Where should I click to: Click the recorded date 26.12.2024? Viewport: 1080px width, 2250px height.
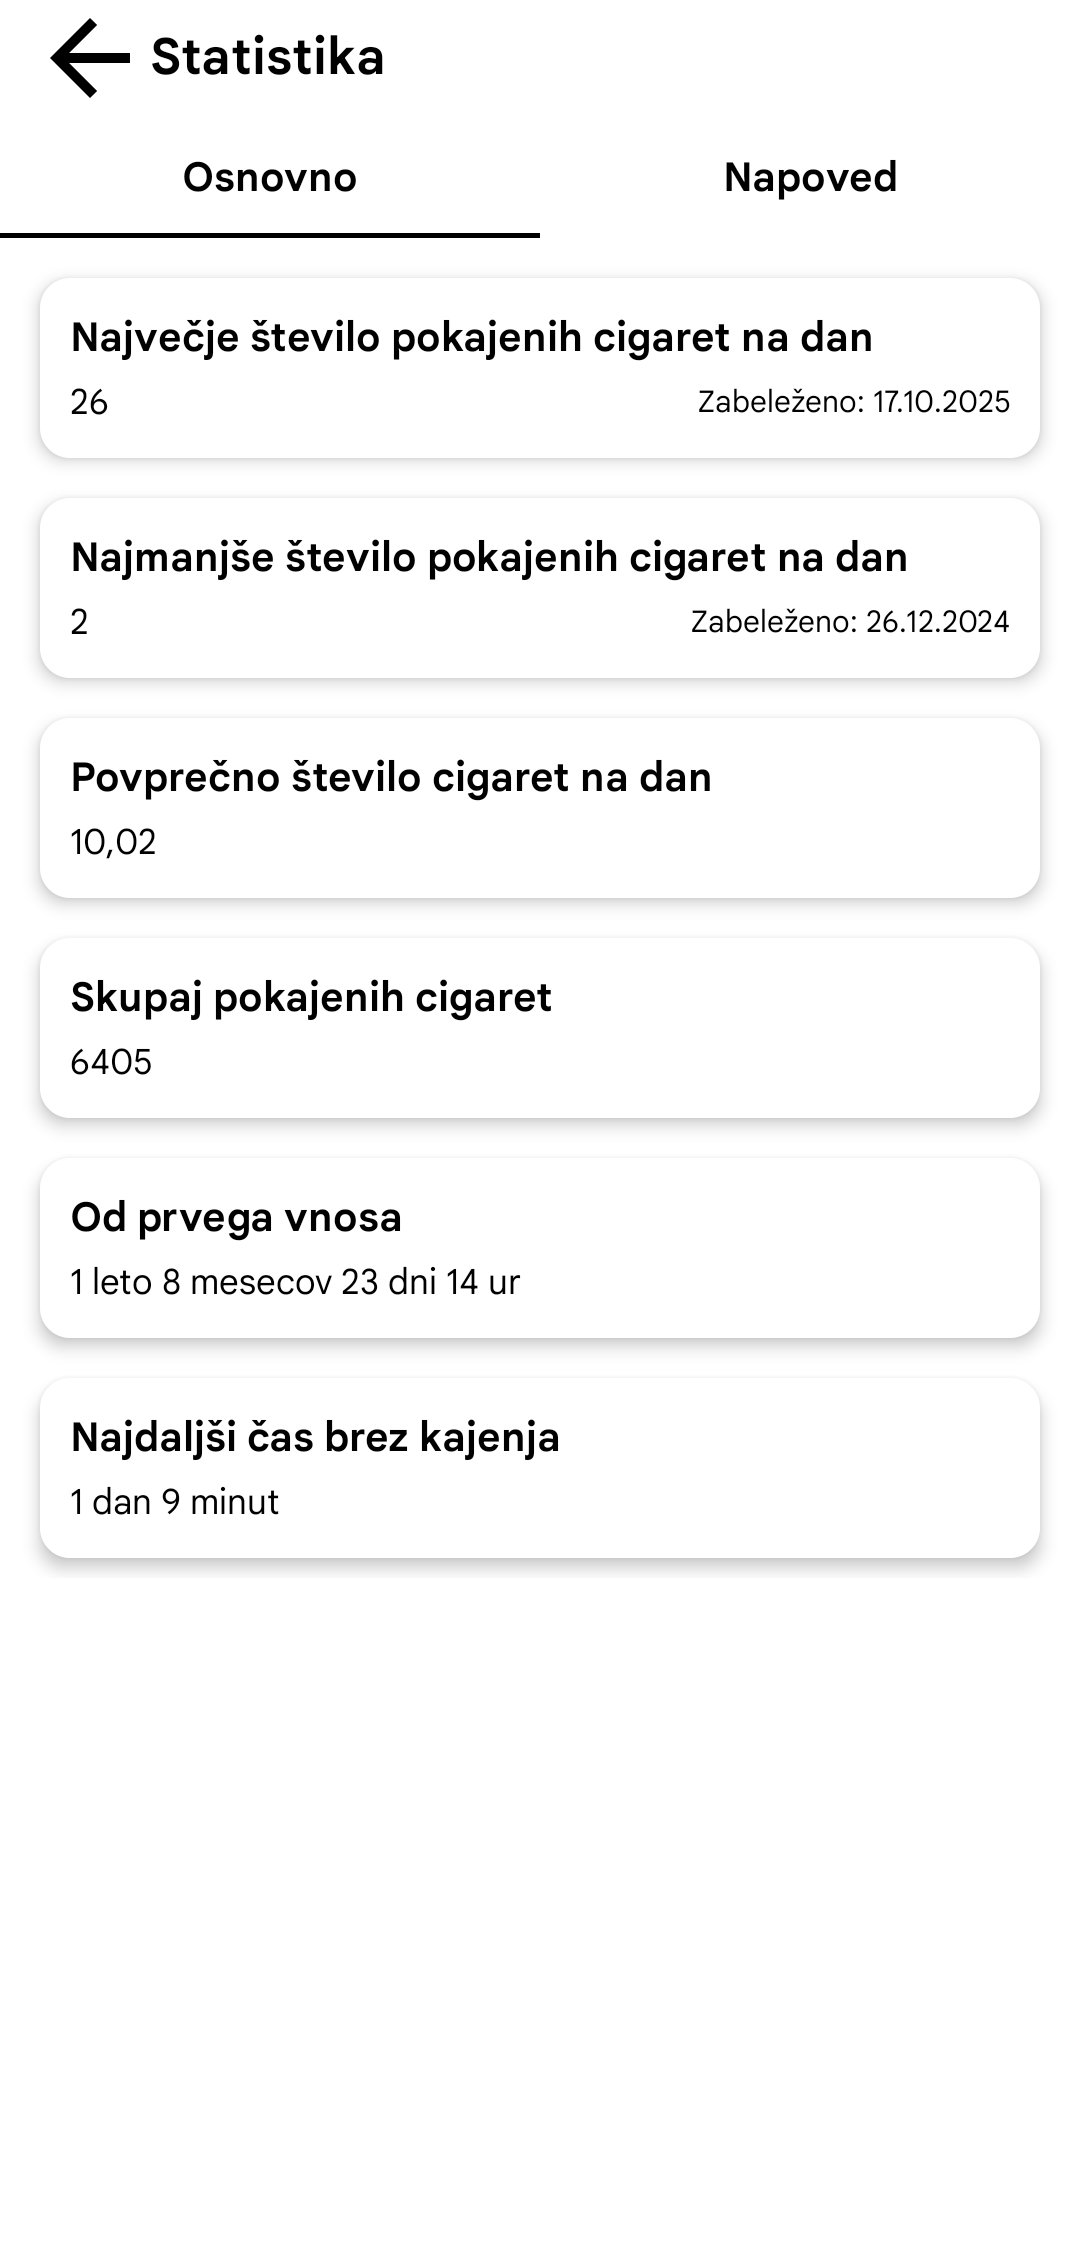pos(849,622)
